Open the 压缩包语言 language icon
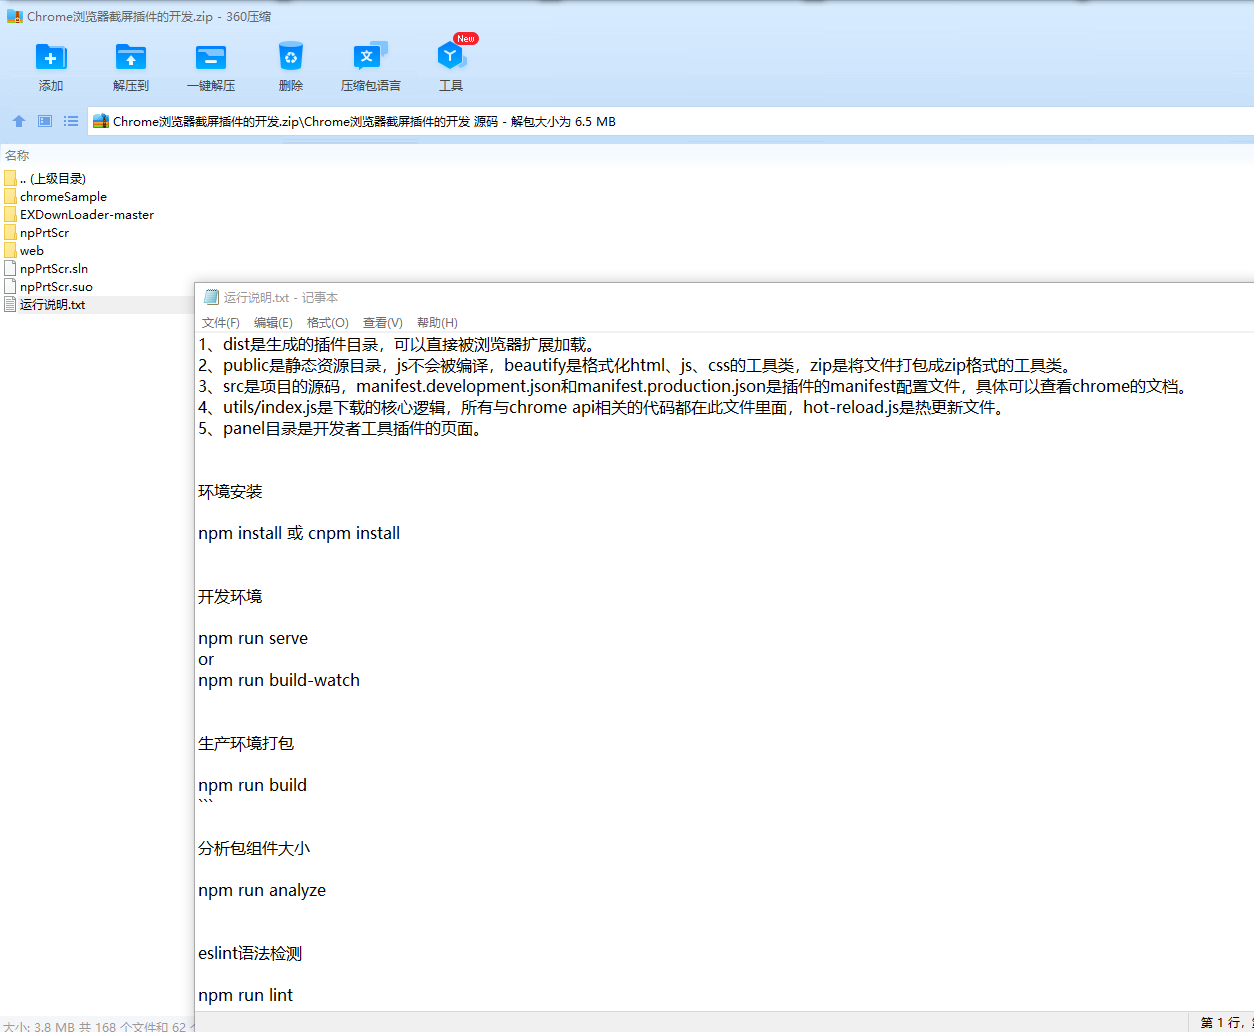1254x1032 pixels. coord(370,57)
